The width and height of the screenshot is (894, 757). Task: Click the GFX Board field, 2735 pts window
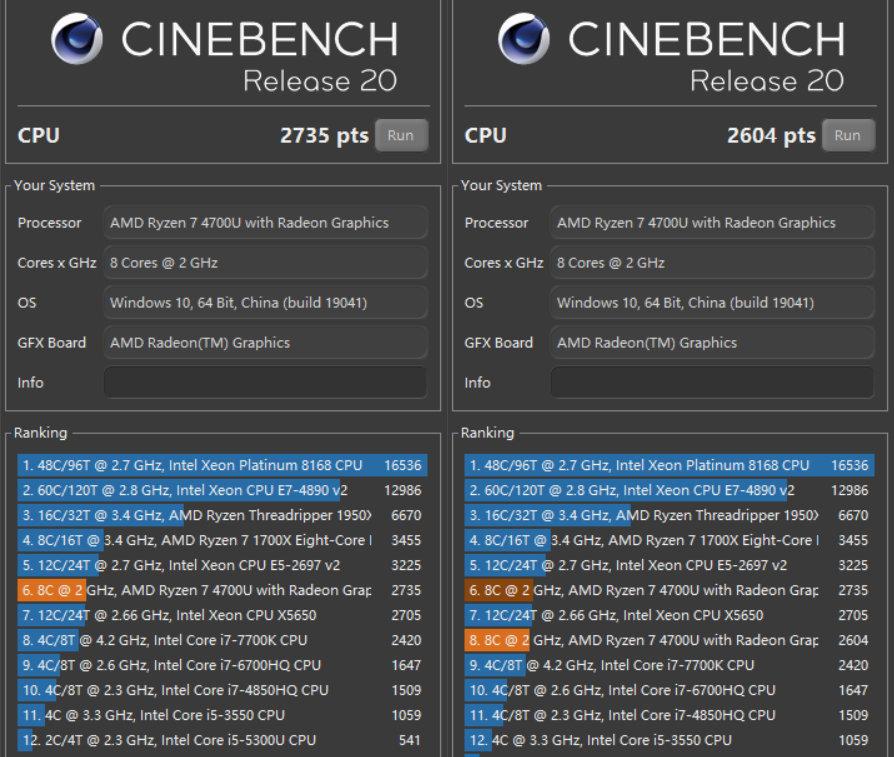(266, 342)
